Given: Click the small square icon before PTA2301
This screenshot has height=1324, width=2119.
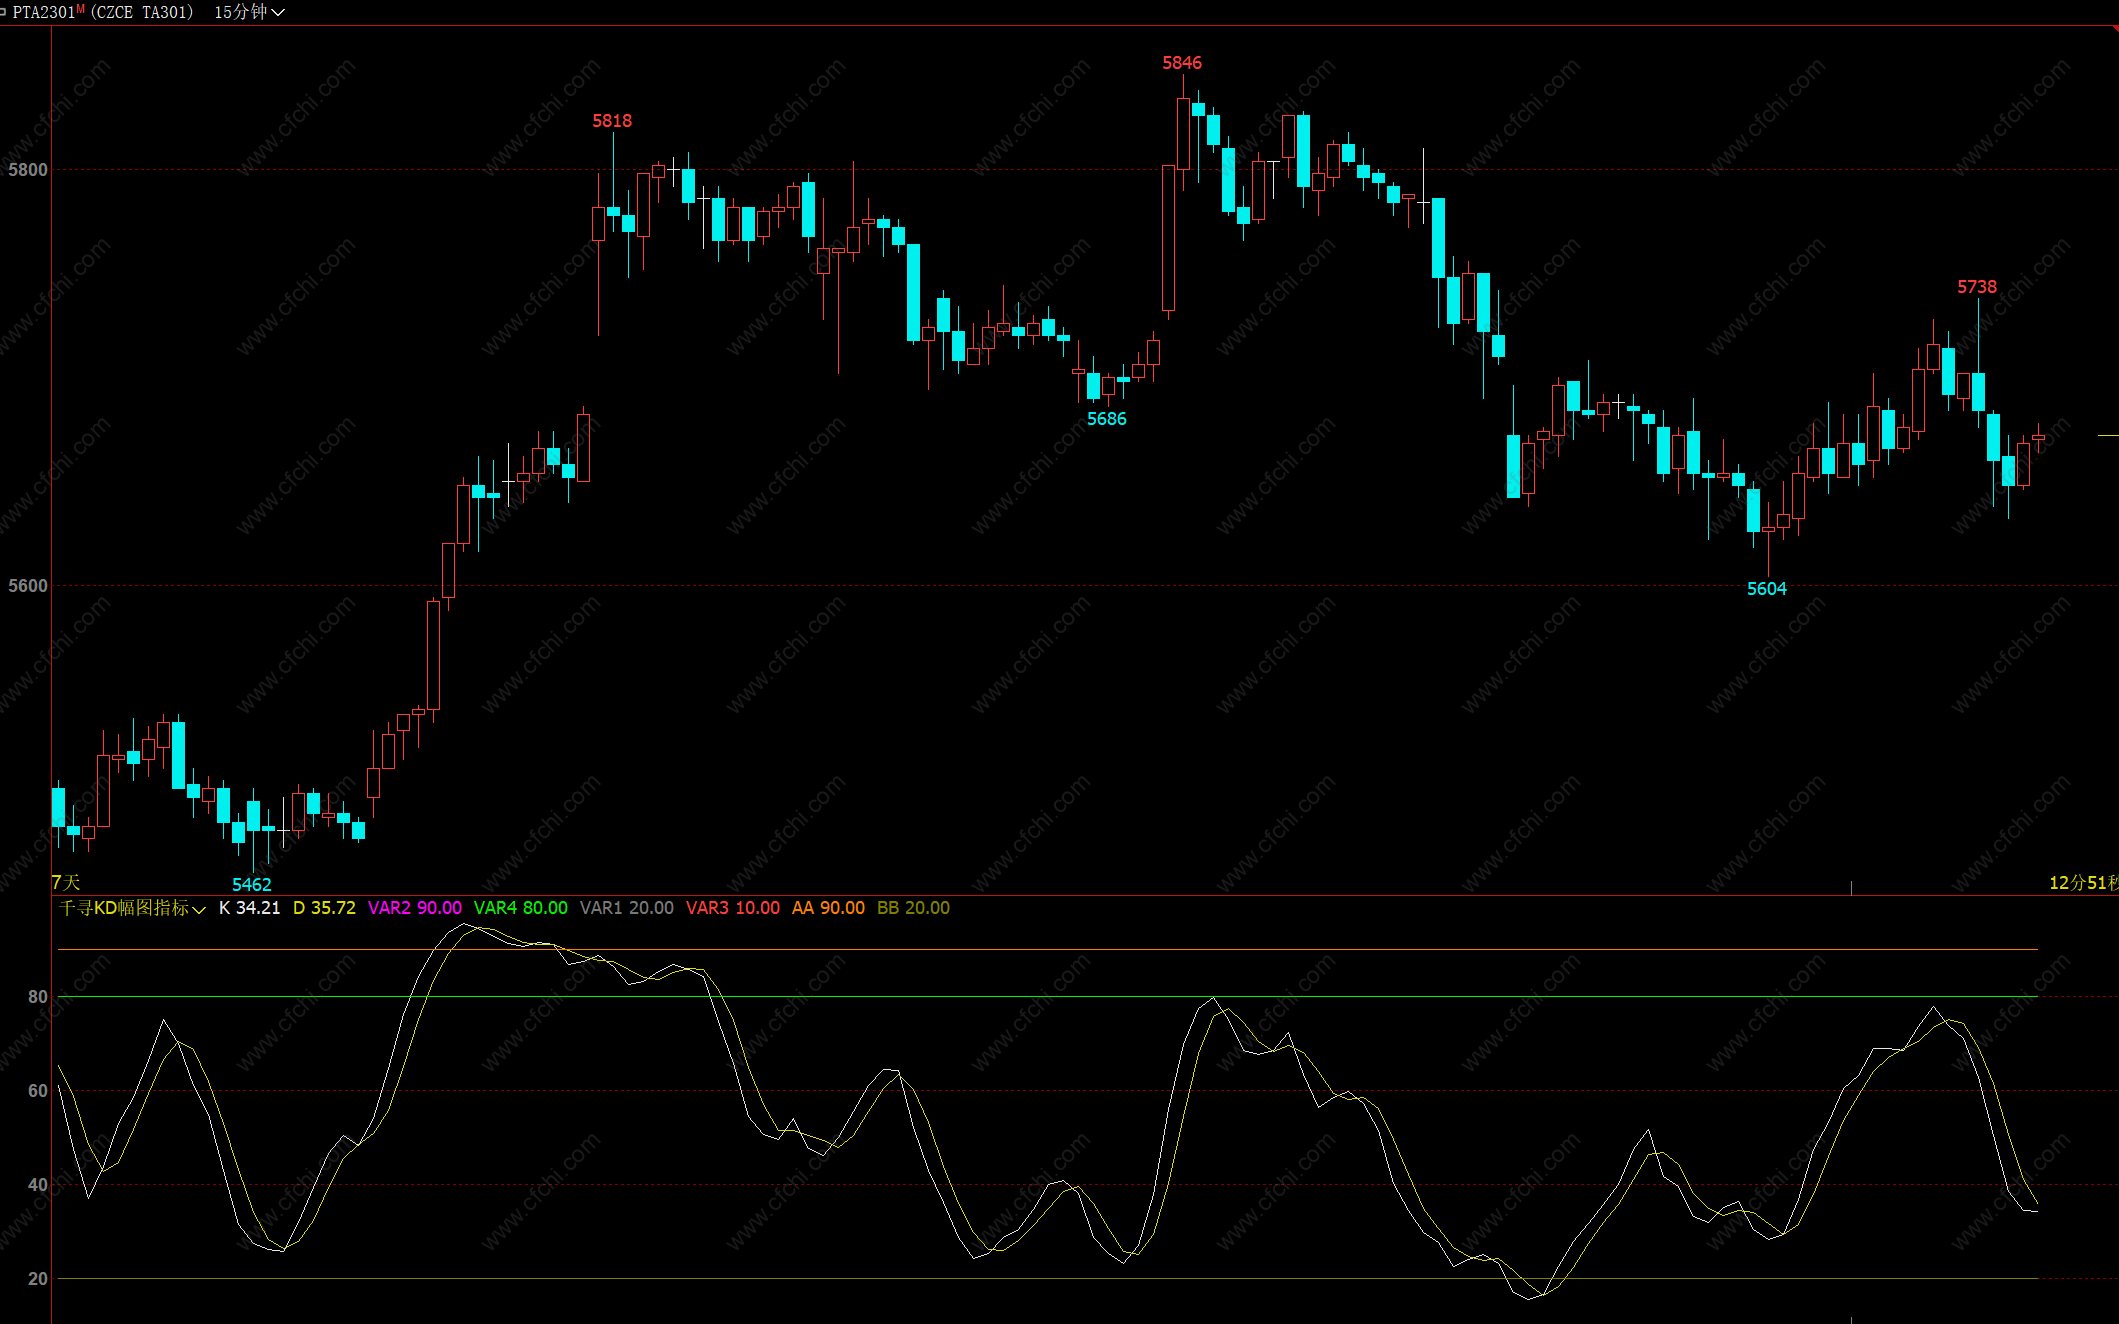Looking at the screenshot, I should point(3,12).
